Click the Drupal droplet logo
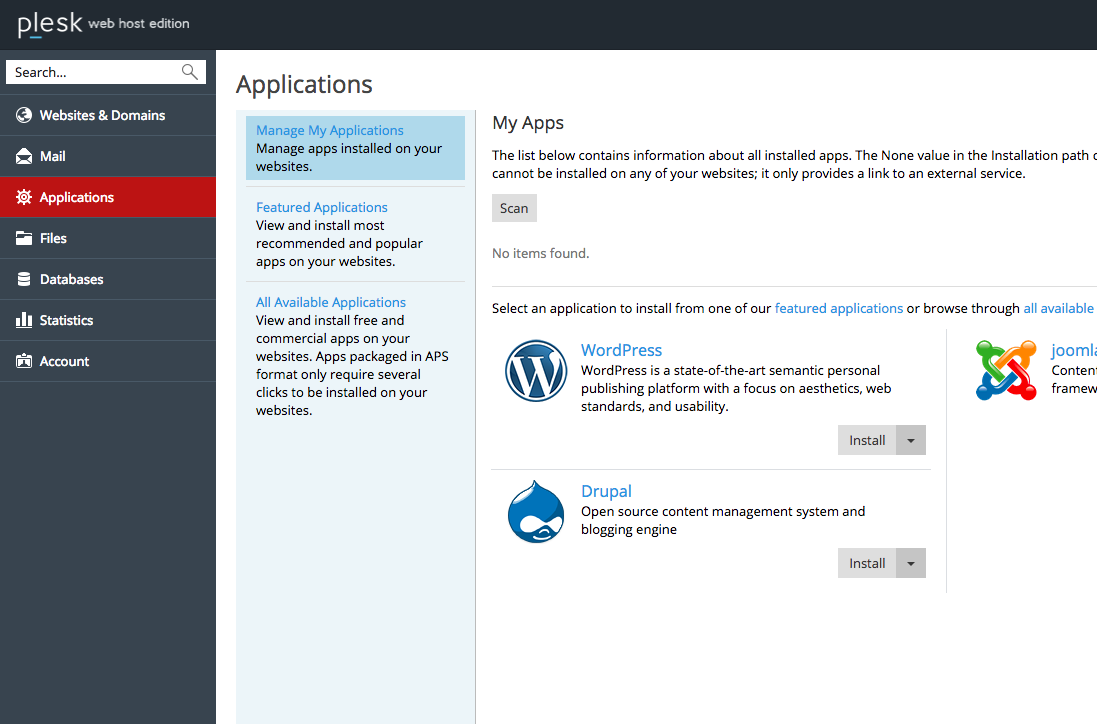The width and height of the screenshot is (1097, 724). pos(536,512)
